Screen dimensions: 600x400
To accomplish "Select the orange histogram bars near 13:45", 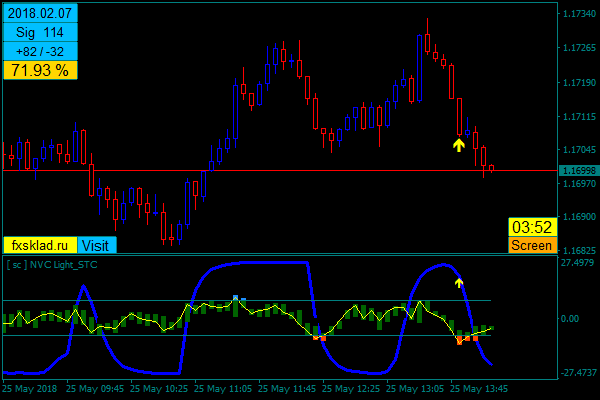I will [x=467, y=339].
